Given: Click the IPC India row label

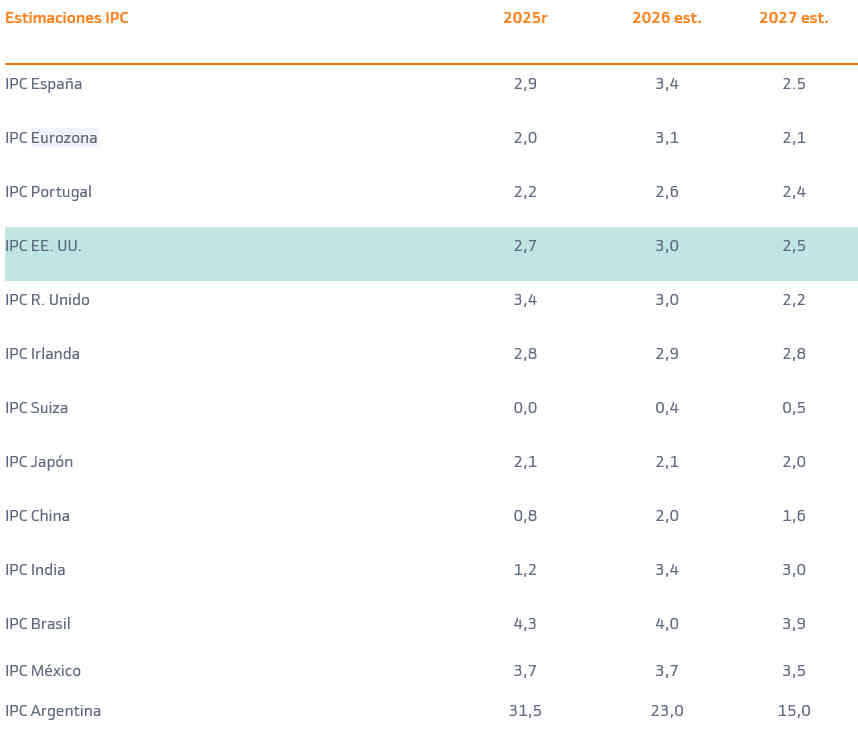Looking at the screenshot, I should click(x=35, y=570).
